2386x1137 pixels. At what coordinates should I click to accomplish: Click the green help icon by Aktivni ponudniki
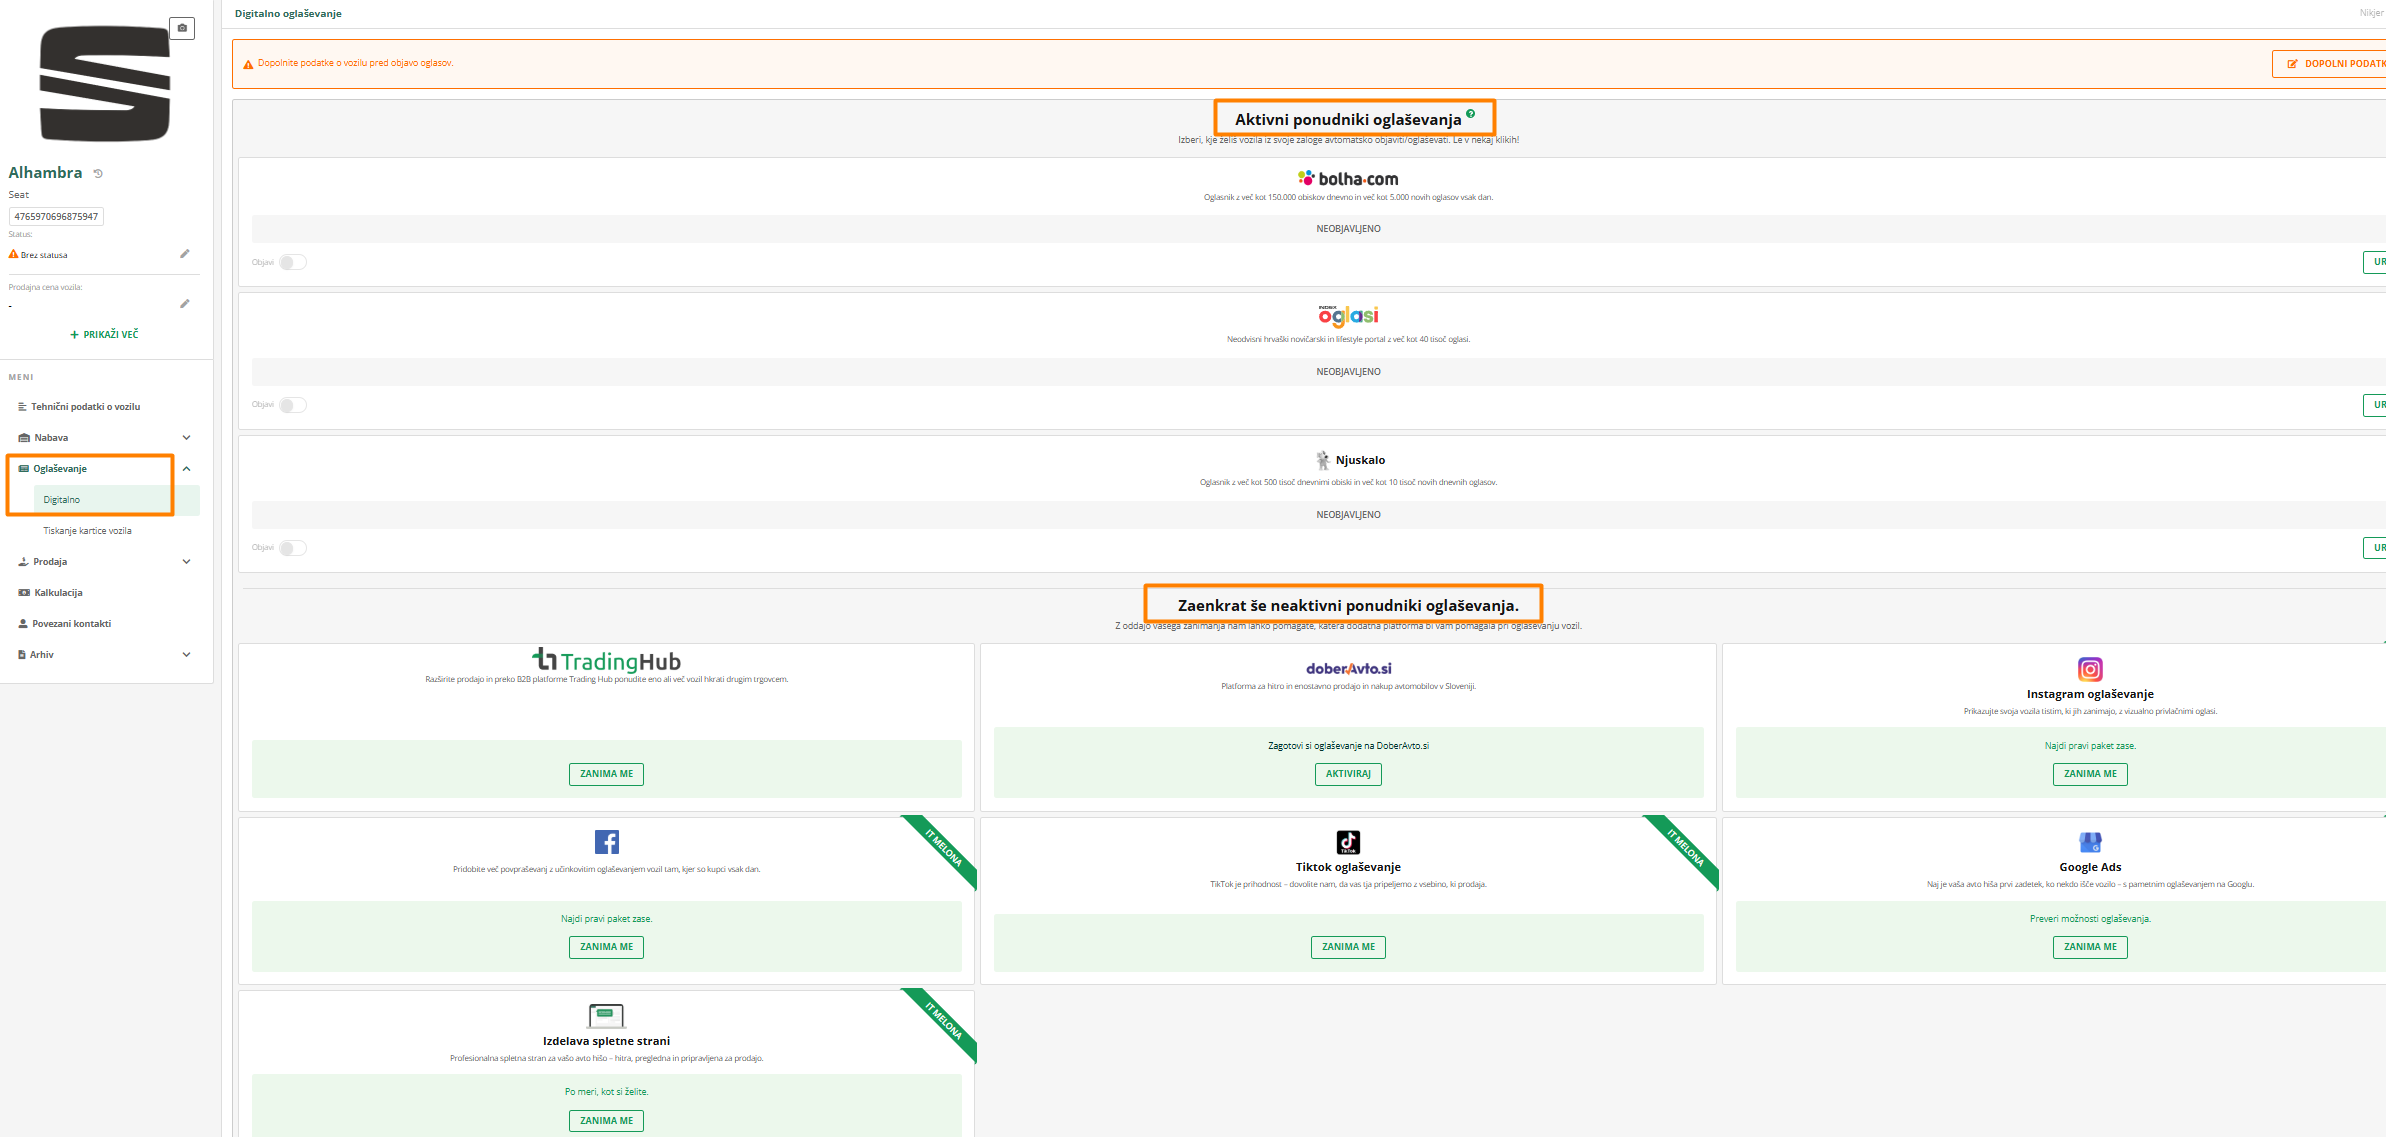coord(1470,114)
